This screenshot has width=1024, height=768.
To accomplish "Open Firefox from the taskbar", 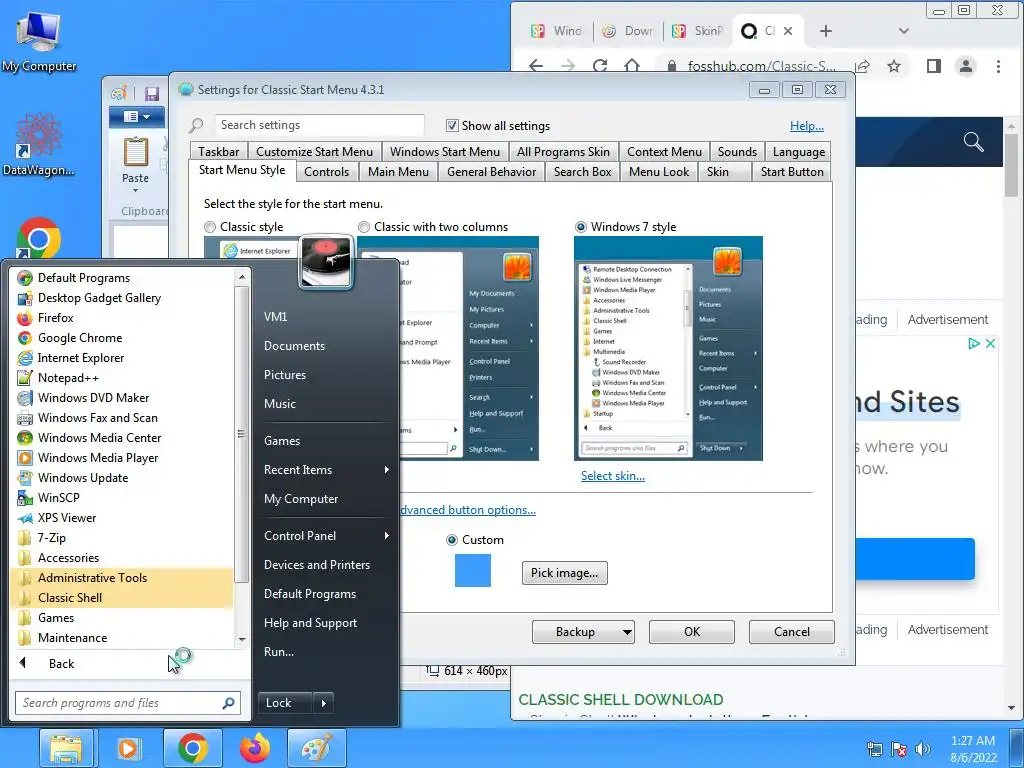I will coord(255,748).
